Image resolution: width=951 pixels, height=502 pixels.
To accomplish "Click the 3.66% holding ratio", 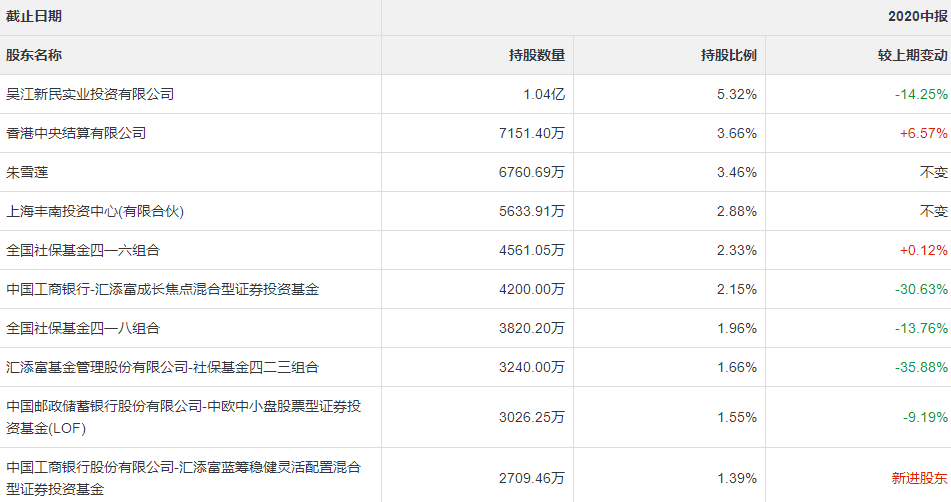I will coord(737,133).
